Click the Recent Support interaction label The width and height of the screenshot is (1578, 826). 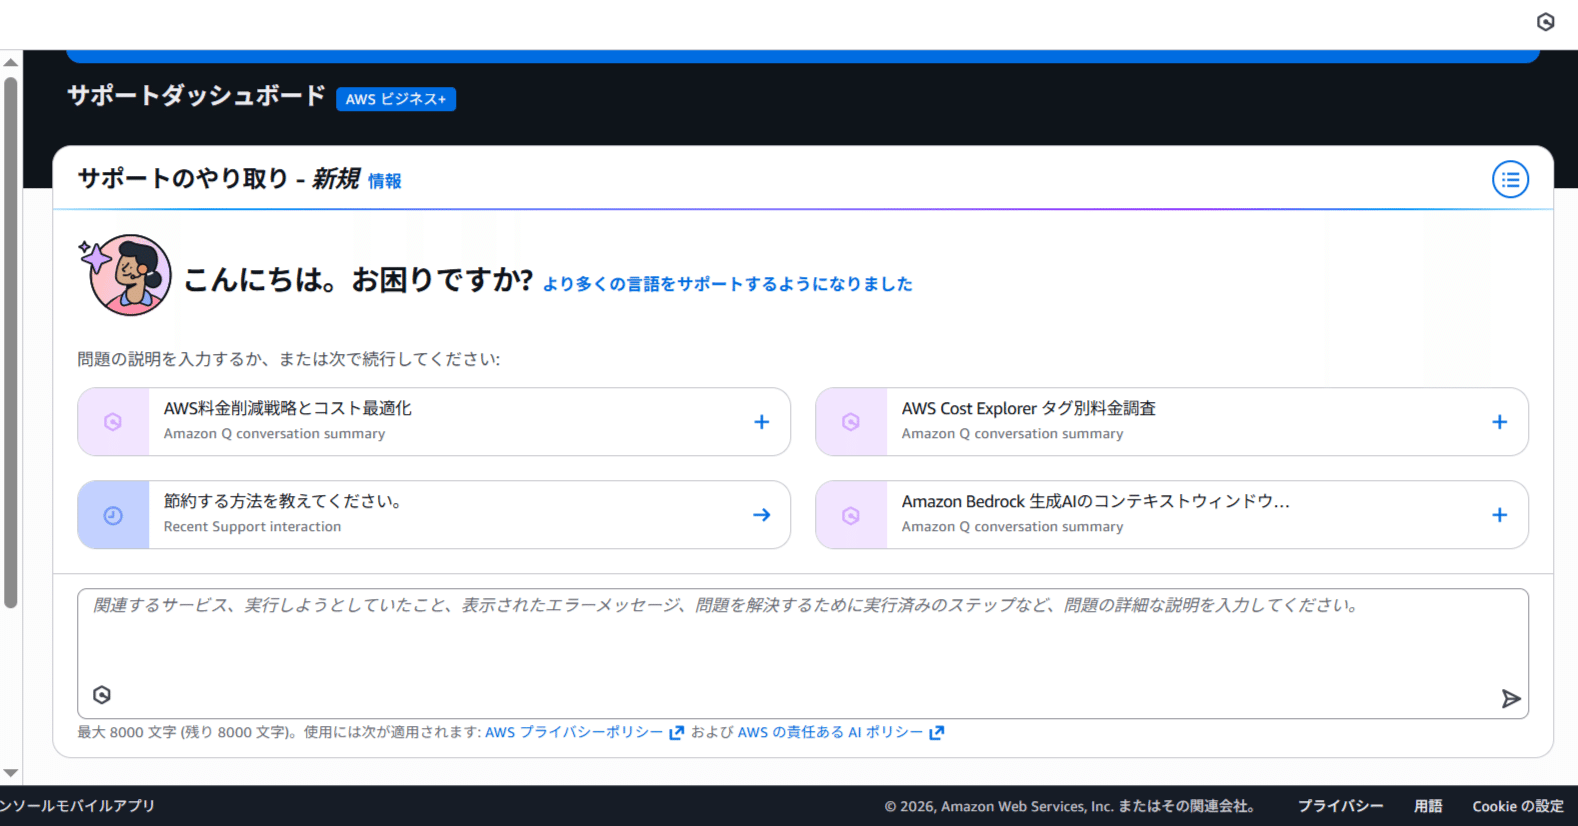click(252, 527)
